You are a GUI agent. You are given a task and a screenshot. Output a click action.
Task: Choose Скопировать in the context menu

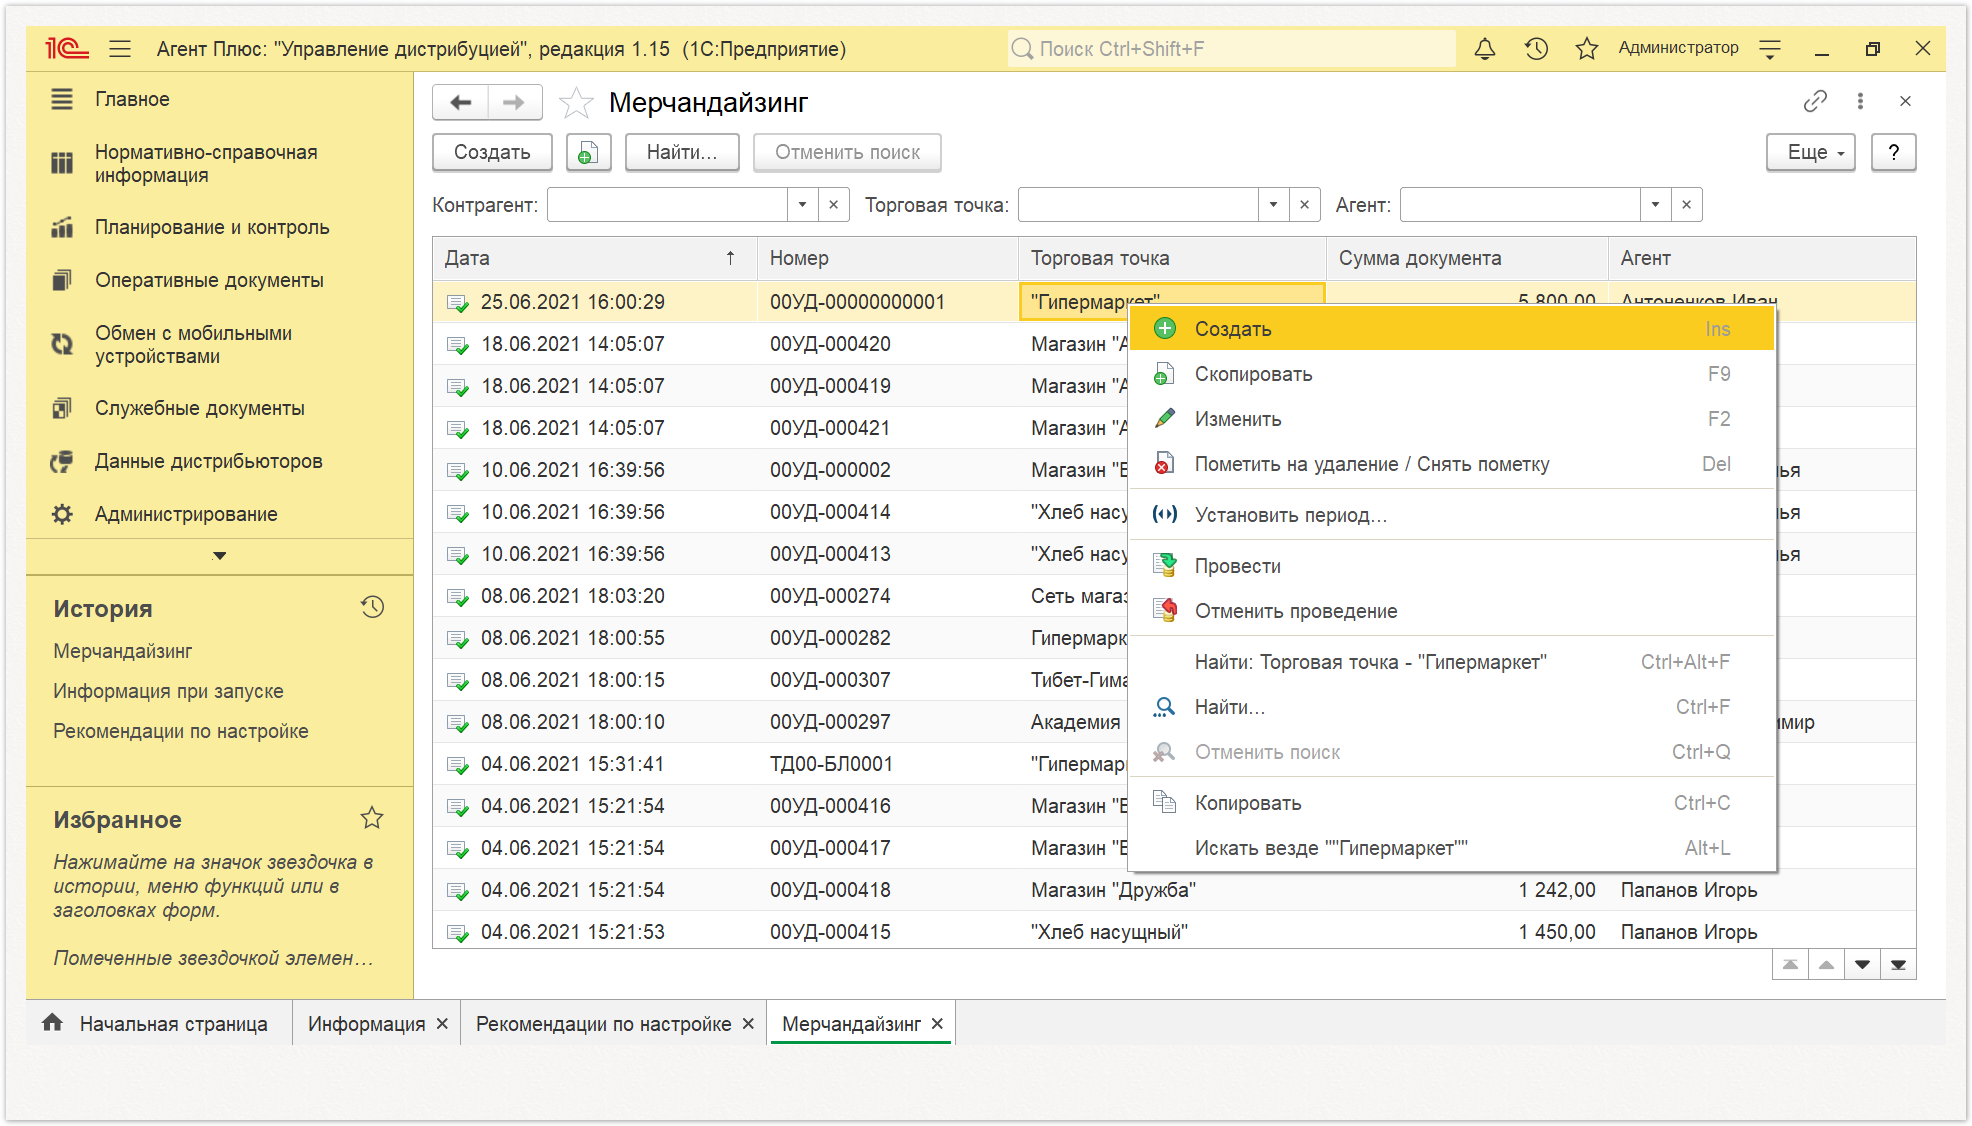1452,374
